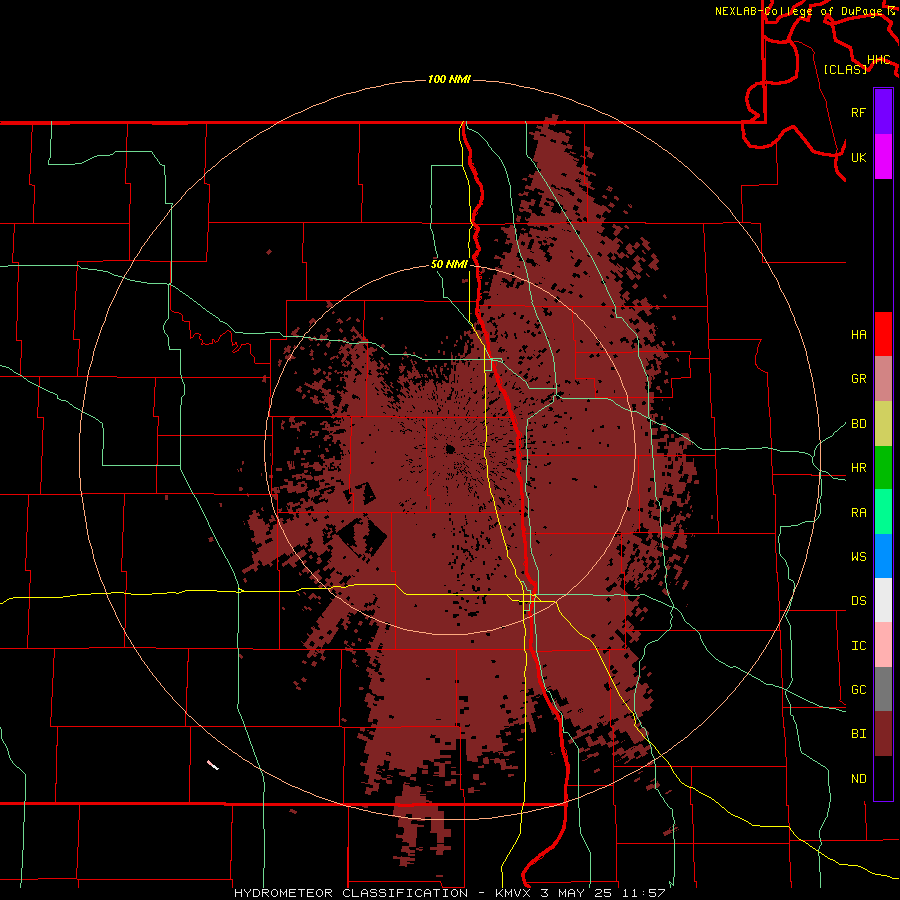Screen dimensions: 900x900
Task: Click the ND legend label
Action: (858, 778)
